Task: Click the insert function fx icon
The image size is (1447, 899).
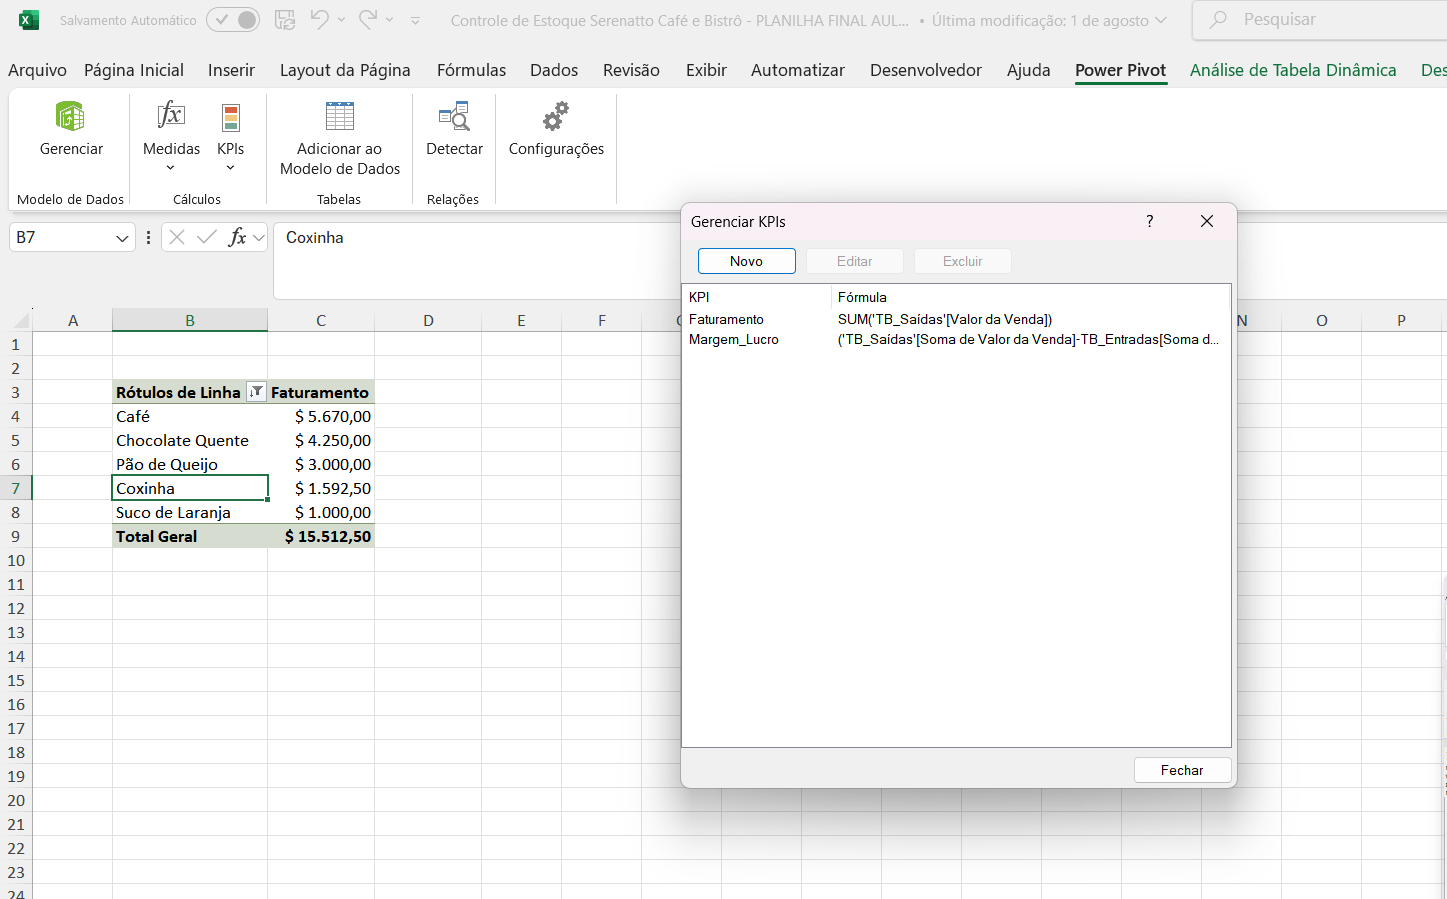Action: [237, 237]
